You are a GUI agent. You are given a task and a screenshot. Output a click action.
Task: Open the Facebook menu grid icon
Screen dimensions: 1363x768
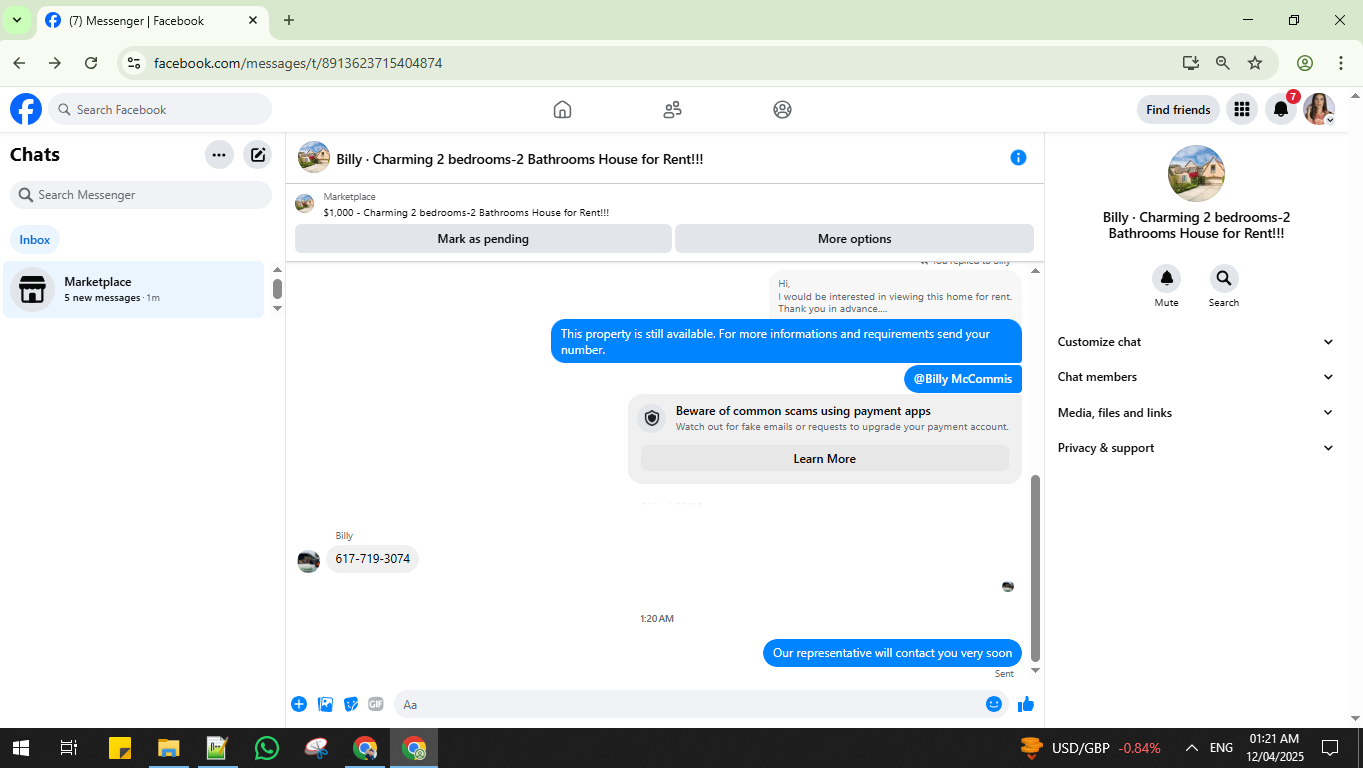1242,109
